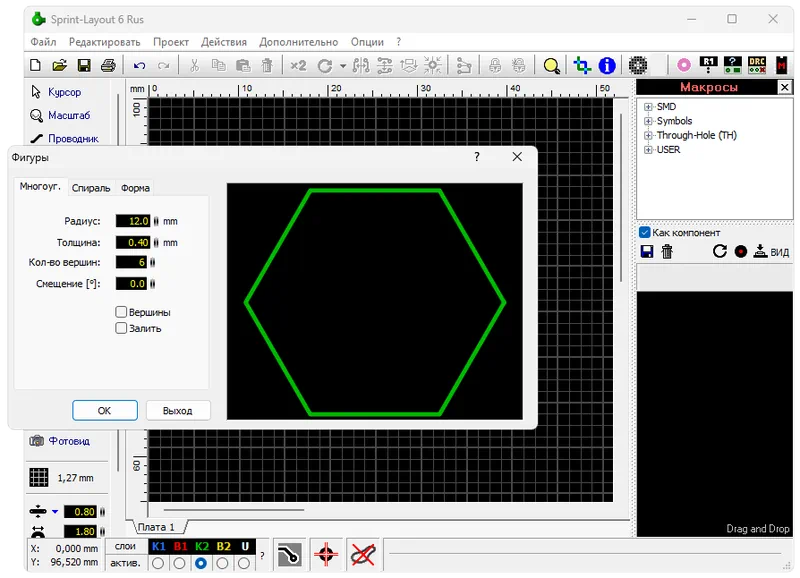Viewport: 800px width, 578px height.
Task: Click the Радиус value field
Action: (x=133, y=221)
